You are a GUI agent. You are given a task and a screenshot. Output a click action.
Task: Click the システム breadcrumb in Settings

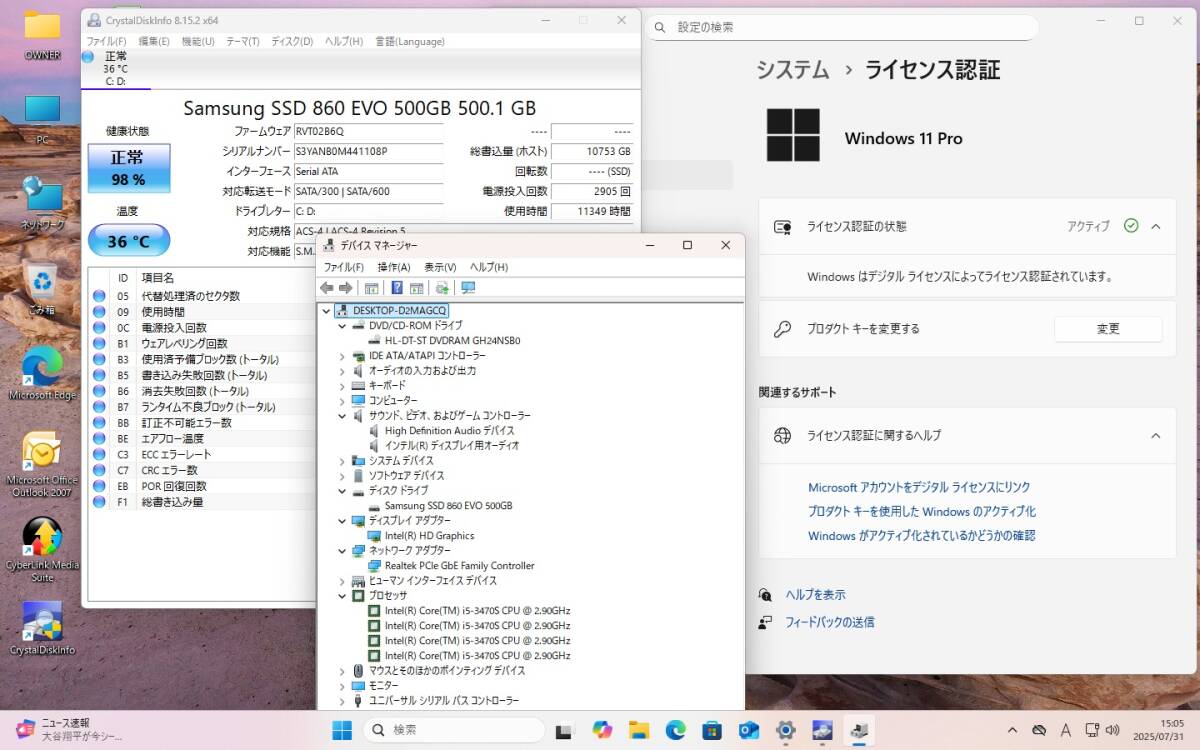click(792, 70)
